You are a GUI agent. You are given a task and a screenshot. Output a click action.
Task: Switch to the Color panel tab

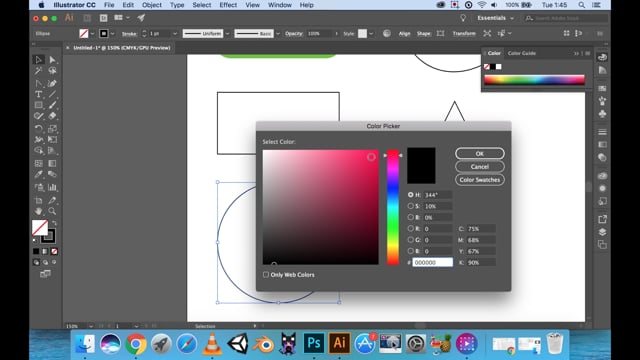(494, 53)
